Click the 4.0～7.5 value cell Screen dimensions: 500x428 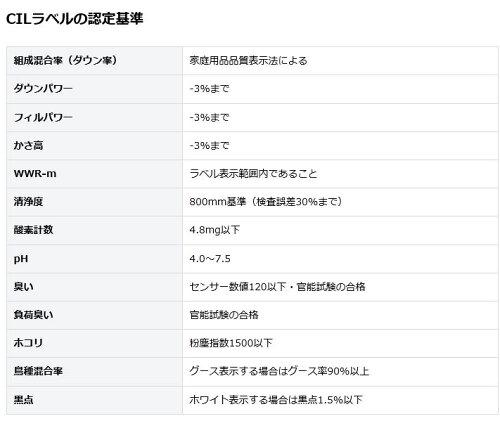(x=210, y=259)
